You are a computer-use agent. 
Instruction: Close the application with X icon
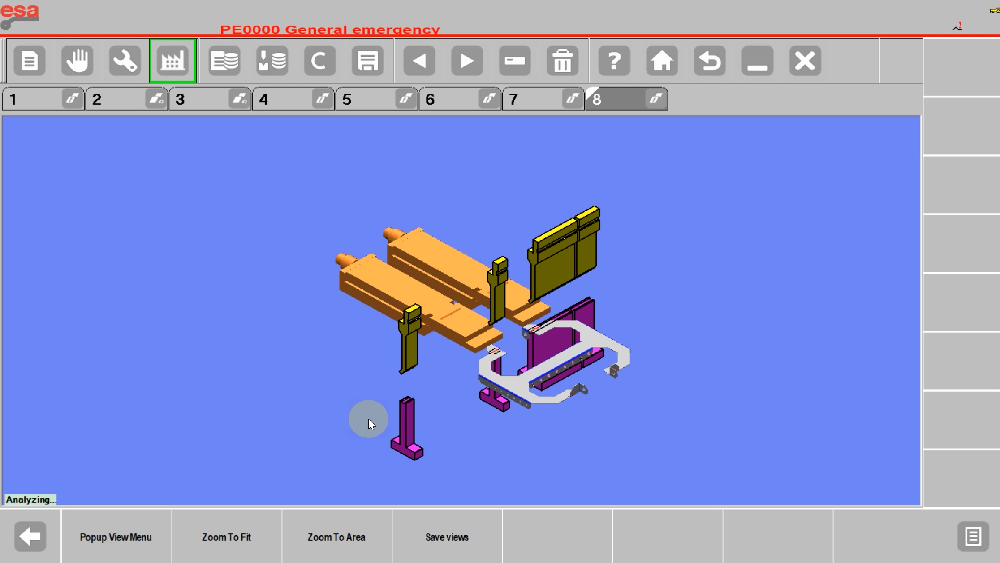(805, 61)
